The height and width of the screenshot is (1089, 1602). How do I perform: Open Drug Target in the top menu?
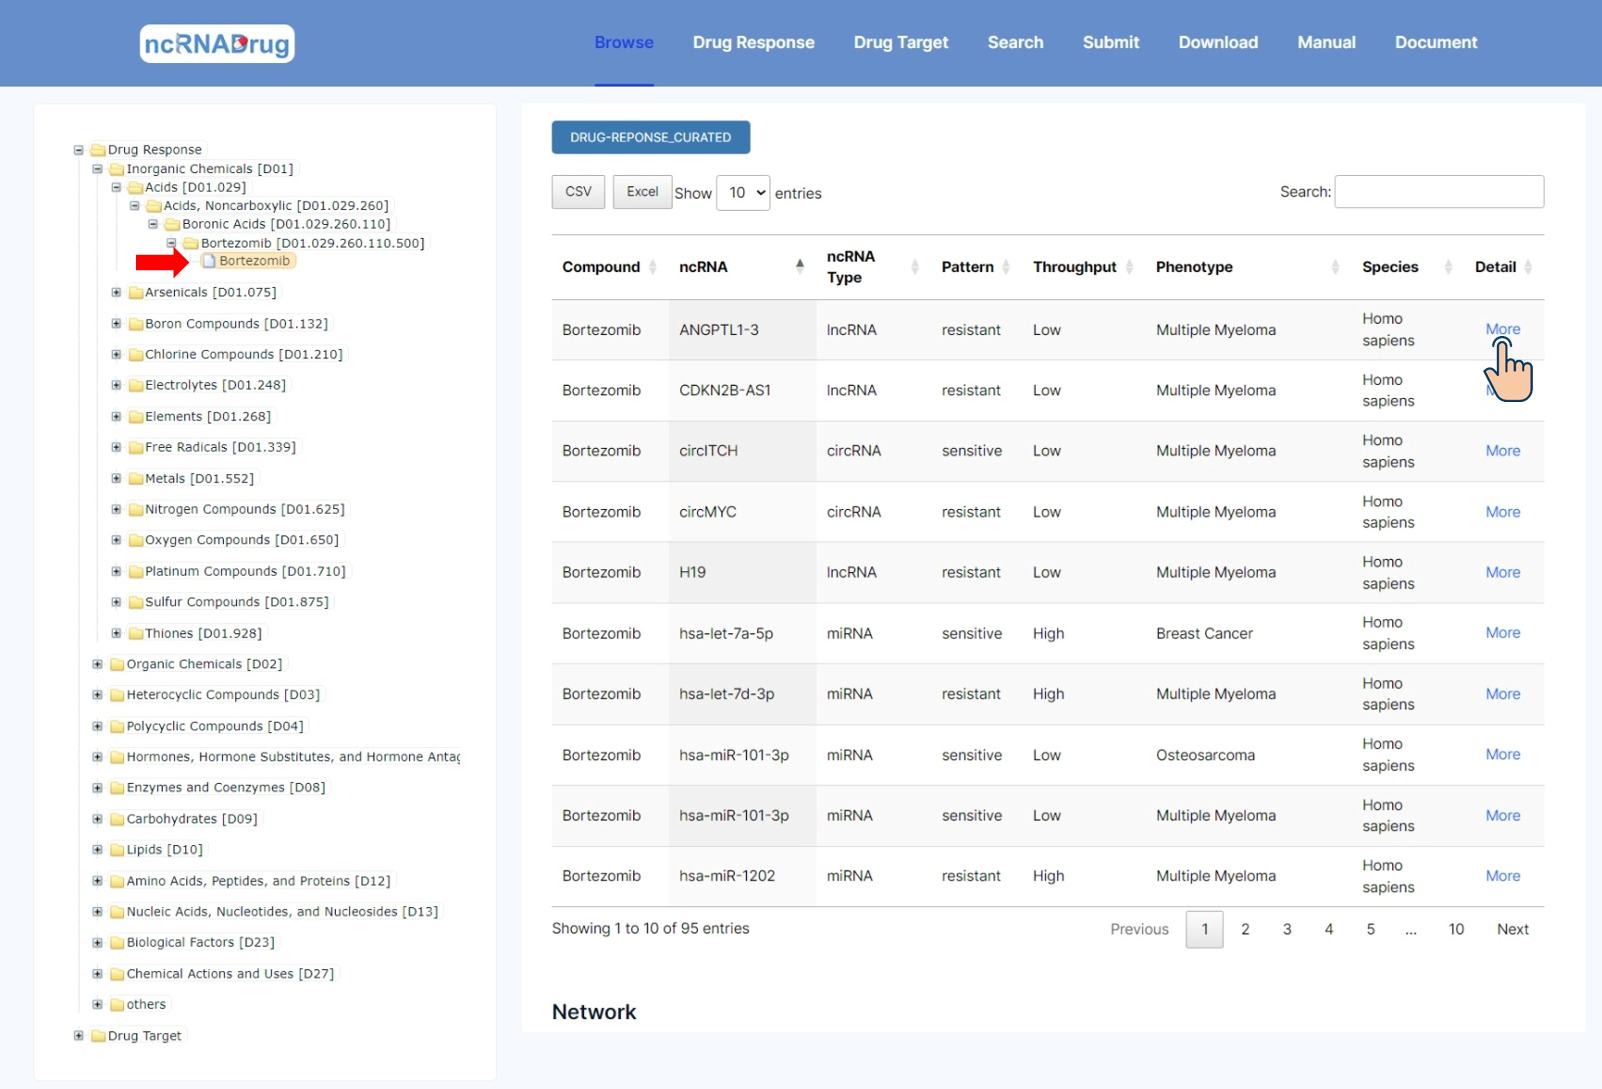(901, 43)
